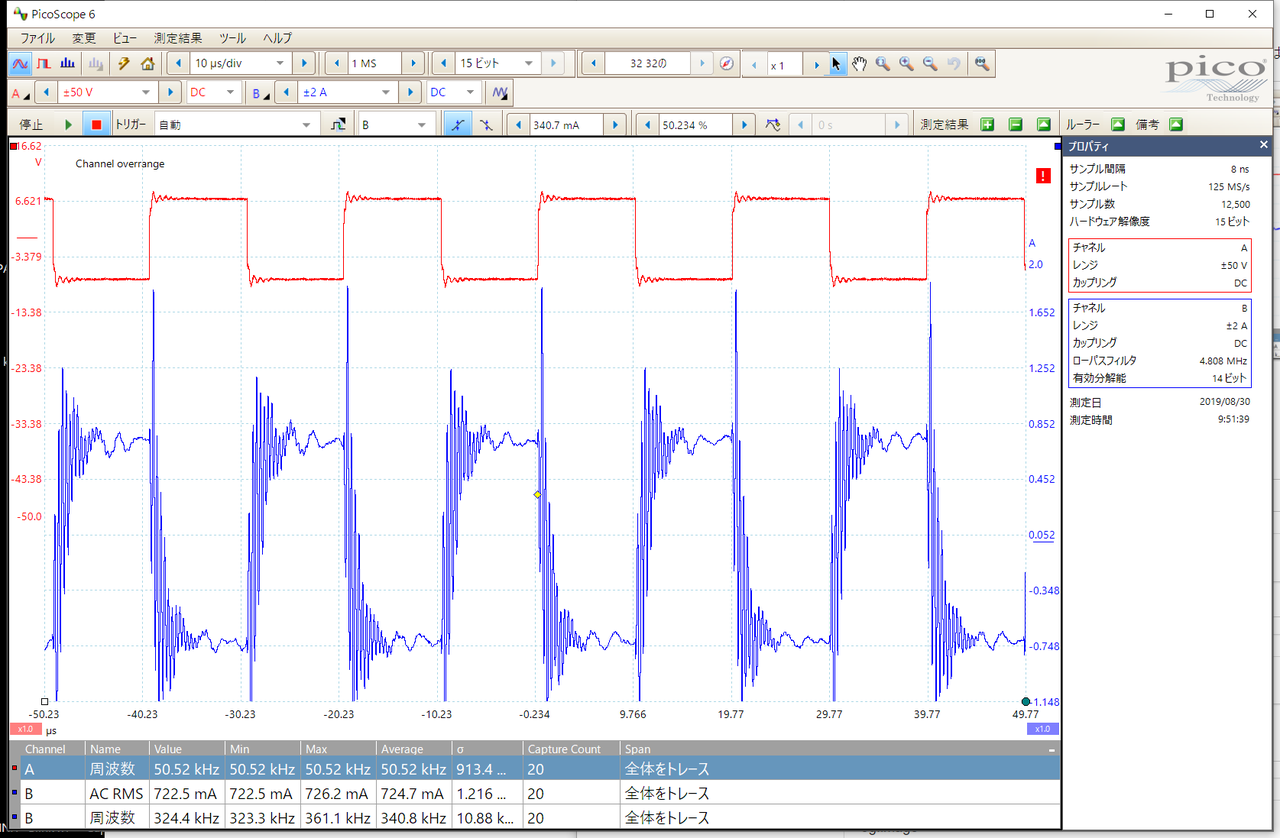Click the Home icon in toolbar
The width and height of the screenshot is (1280, 838).
(147, 63)
